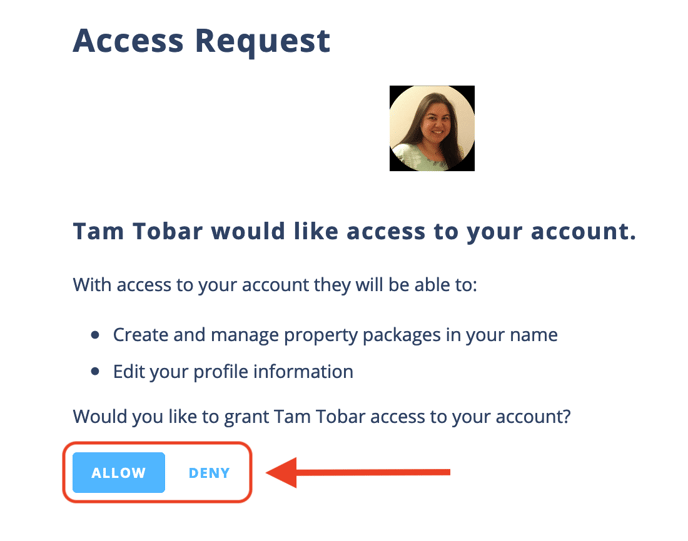Click 'With access to your account' sentence
This screenshot has width=688, height=541.
(275, 285)
